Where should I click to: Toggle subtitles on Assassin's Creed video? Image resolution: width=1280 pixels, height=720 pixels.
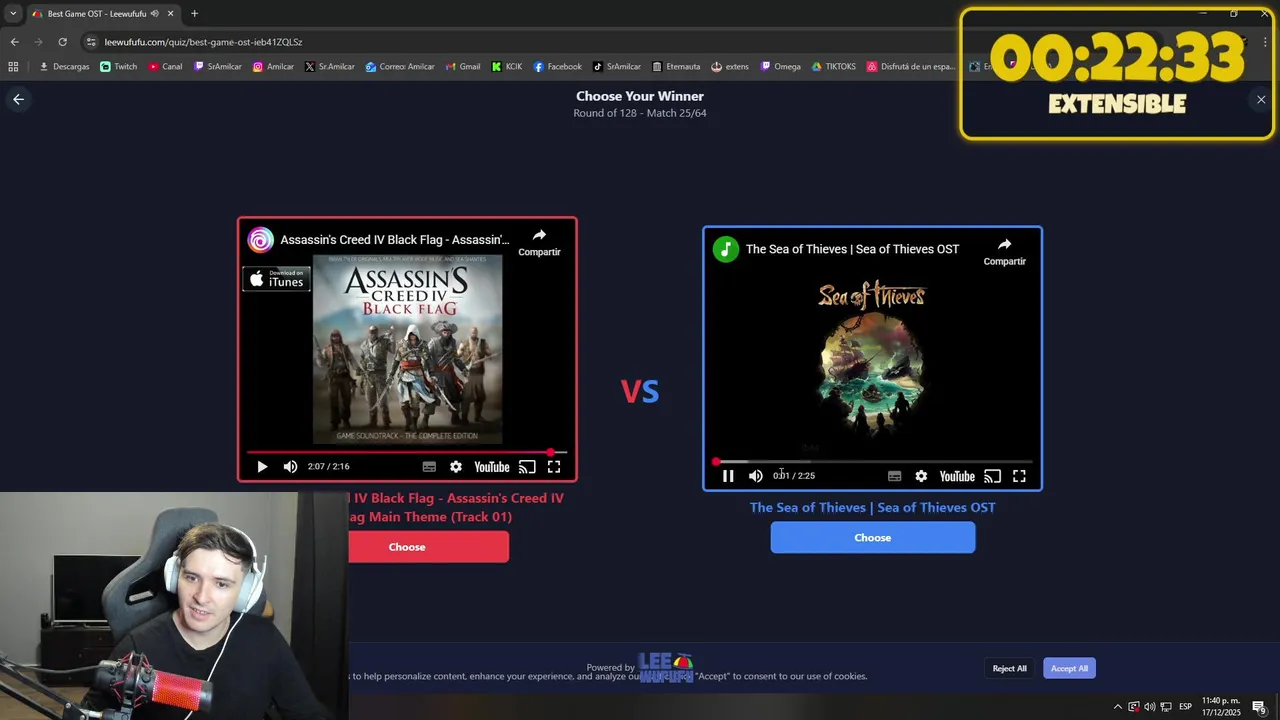(429, 467)
